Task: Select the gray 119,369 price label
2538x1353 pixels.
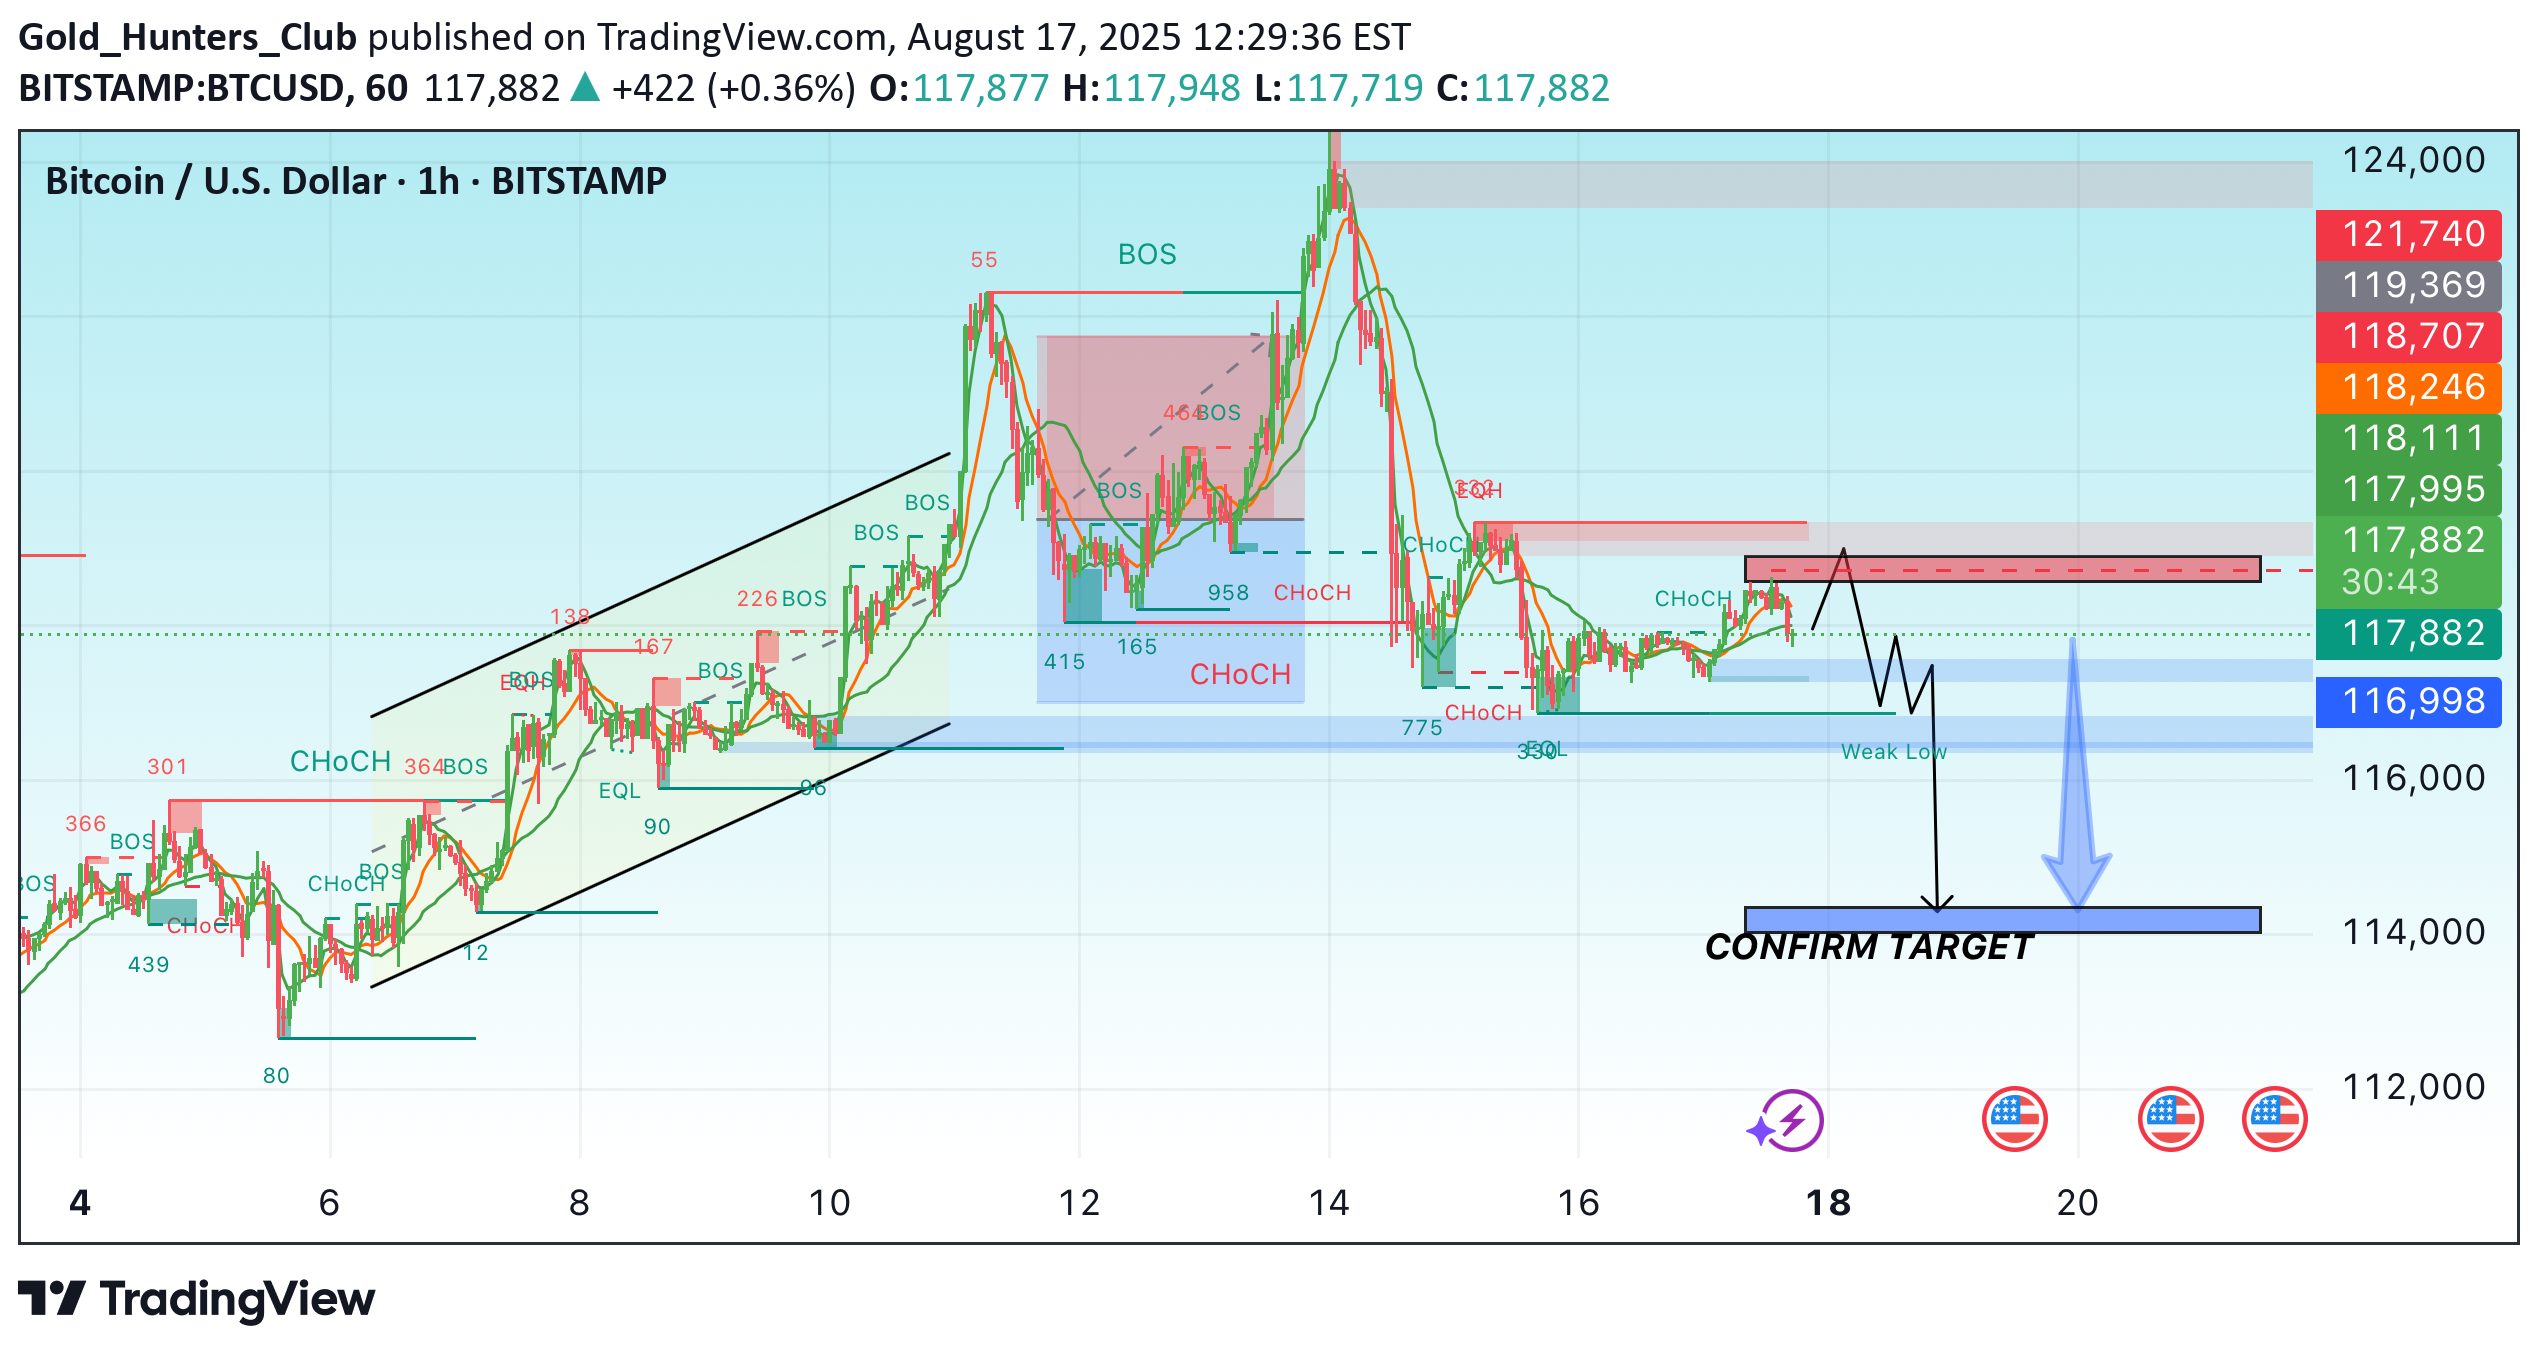Action: coord(2408,285)
